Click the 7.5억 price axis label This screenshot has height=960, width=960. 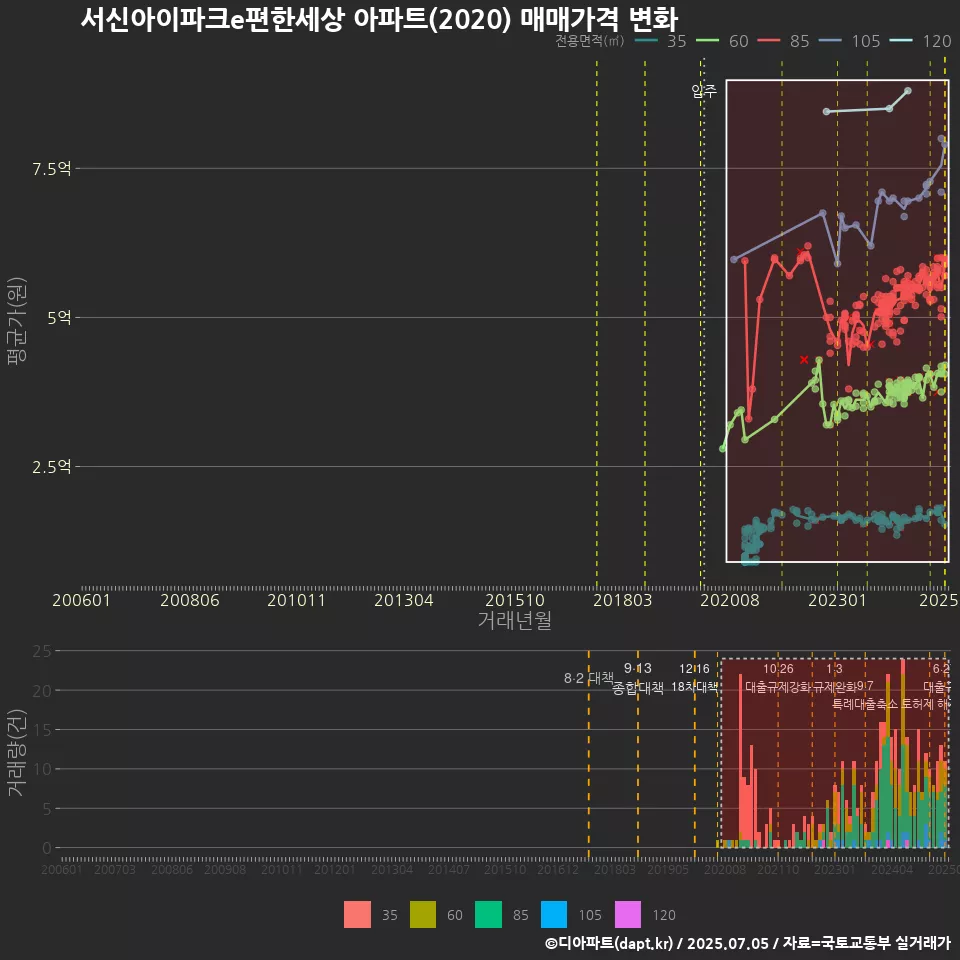51,169
